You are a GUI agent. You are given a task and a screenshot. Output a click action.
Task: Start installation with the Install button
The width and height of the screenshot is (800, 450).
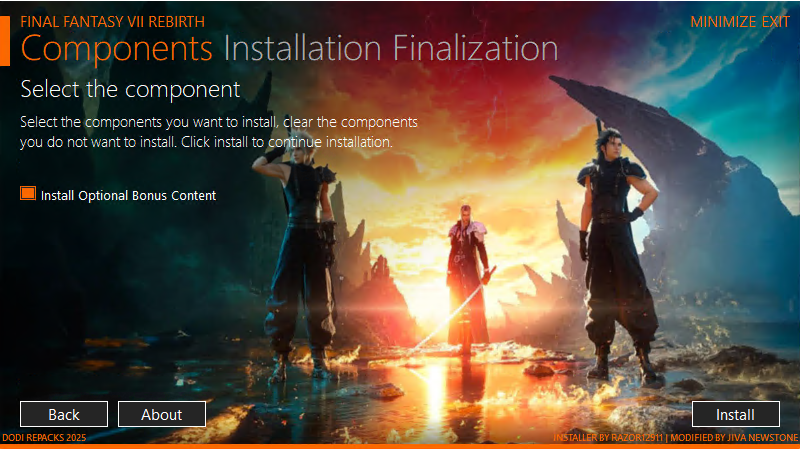(735, 414)
